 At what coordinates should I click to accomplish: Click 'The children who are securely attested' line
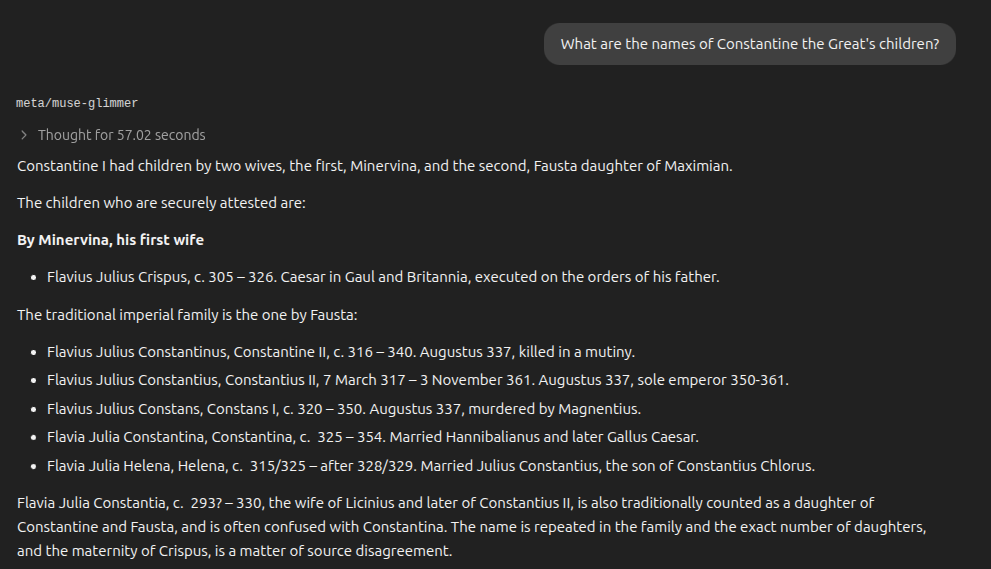[161, 203]
